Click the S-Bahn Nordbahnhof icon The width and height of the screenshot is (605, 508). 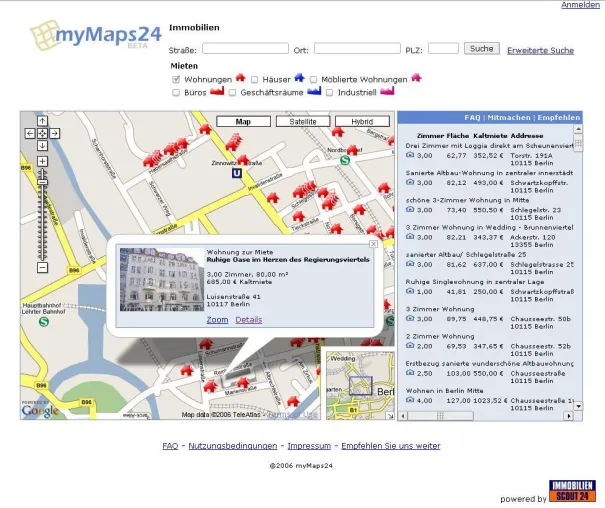(x=345, y=160)
